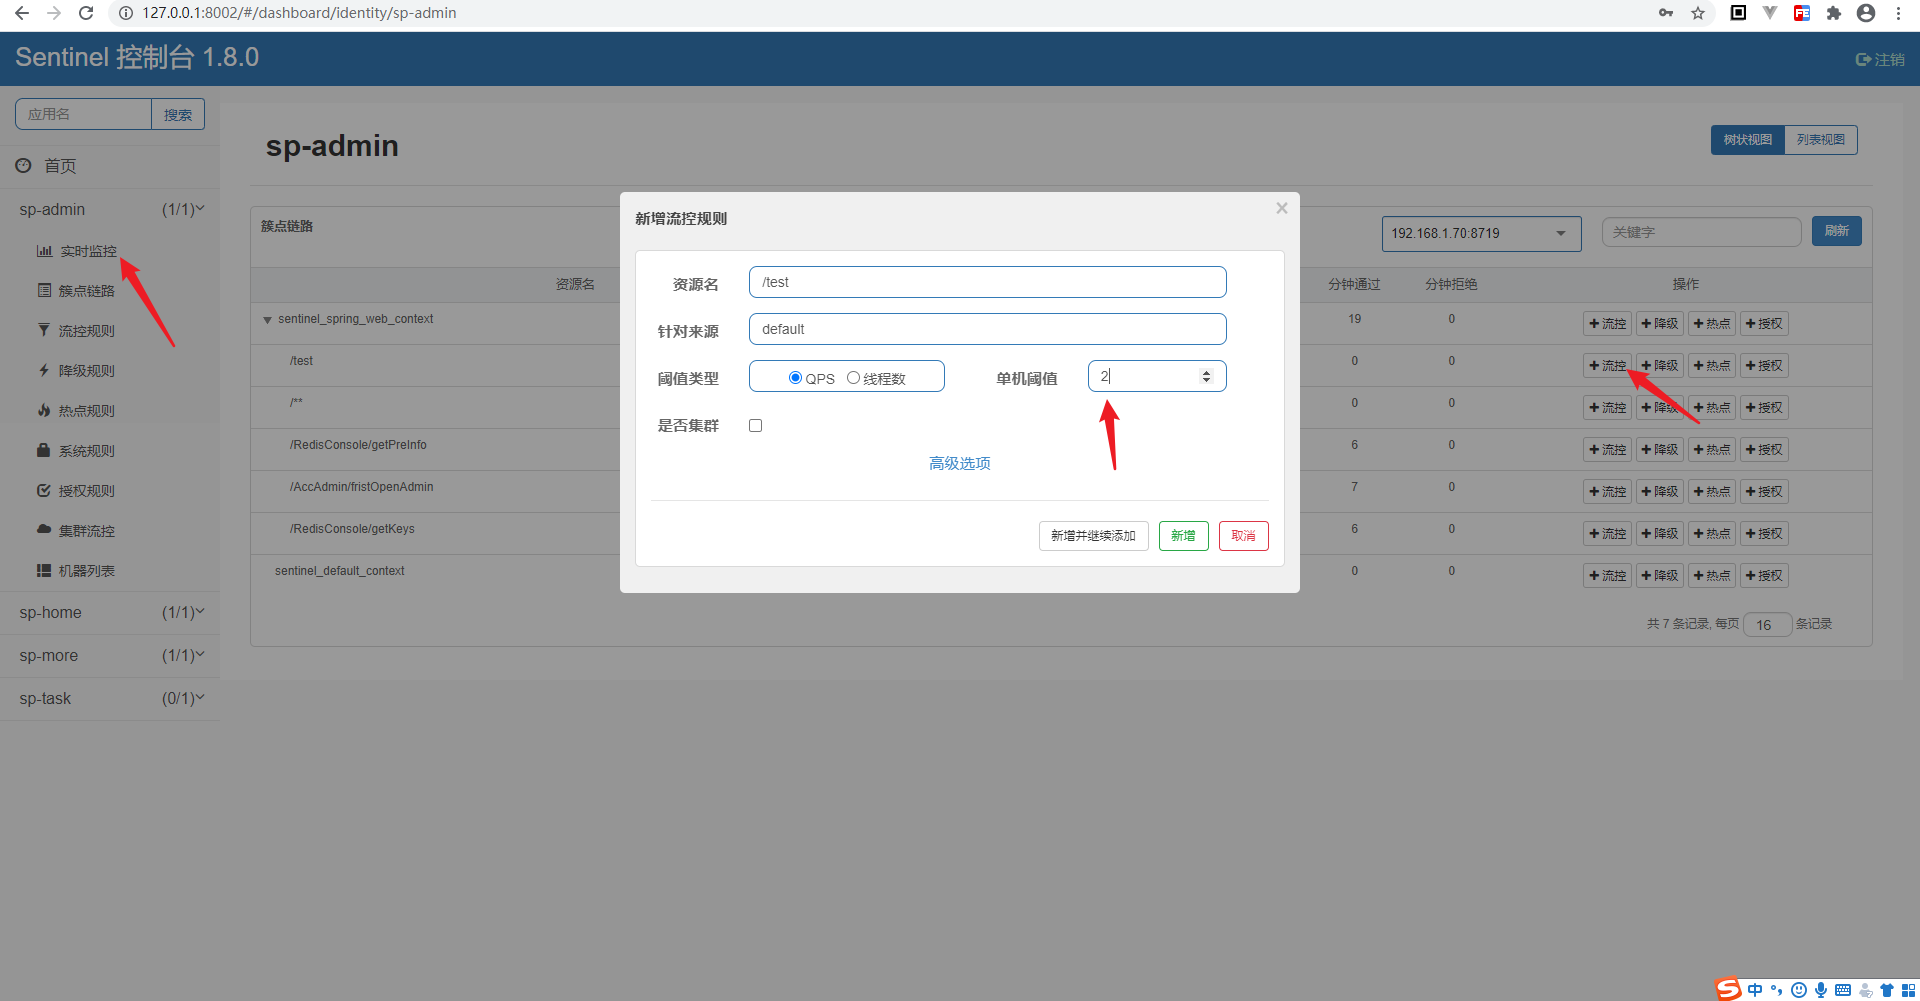Click browser address bar URL
This screenshot has width=1920, height=1001.
tap(299, 13)
